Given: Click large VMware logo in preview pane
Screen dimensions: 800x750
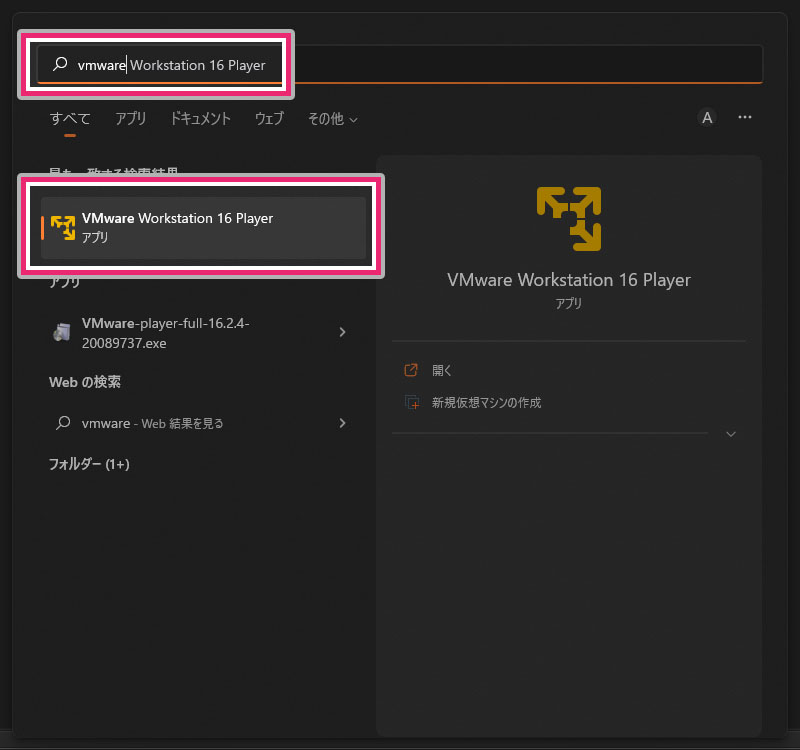Looking at the screenshot, I should [x=568, y=219].
